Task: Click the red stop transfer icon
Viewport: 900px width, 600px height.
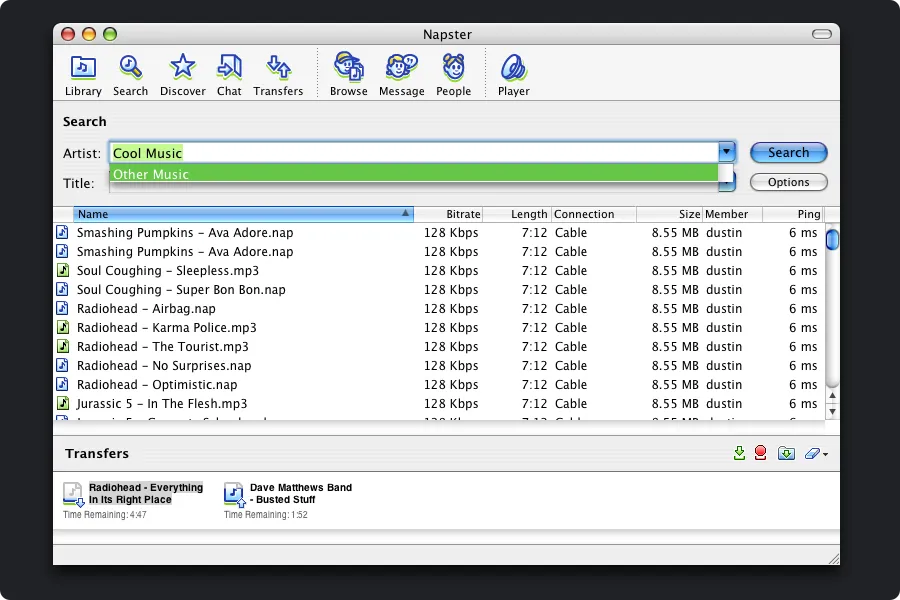Action: pyautogui.click(x=761, y=453)
